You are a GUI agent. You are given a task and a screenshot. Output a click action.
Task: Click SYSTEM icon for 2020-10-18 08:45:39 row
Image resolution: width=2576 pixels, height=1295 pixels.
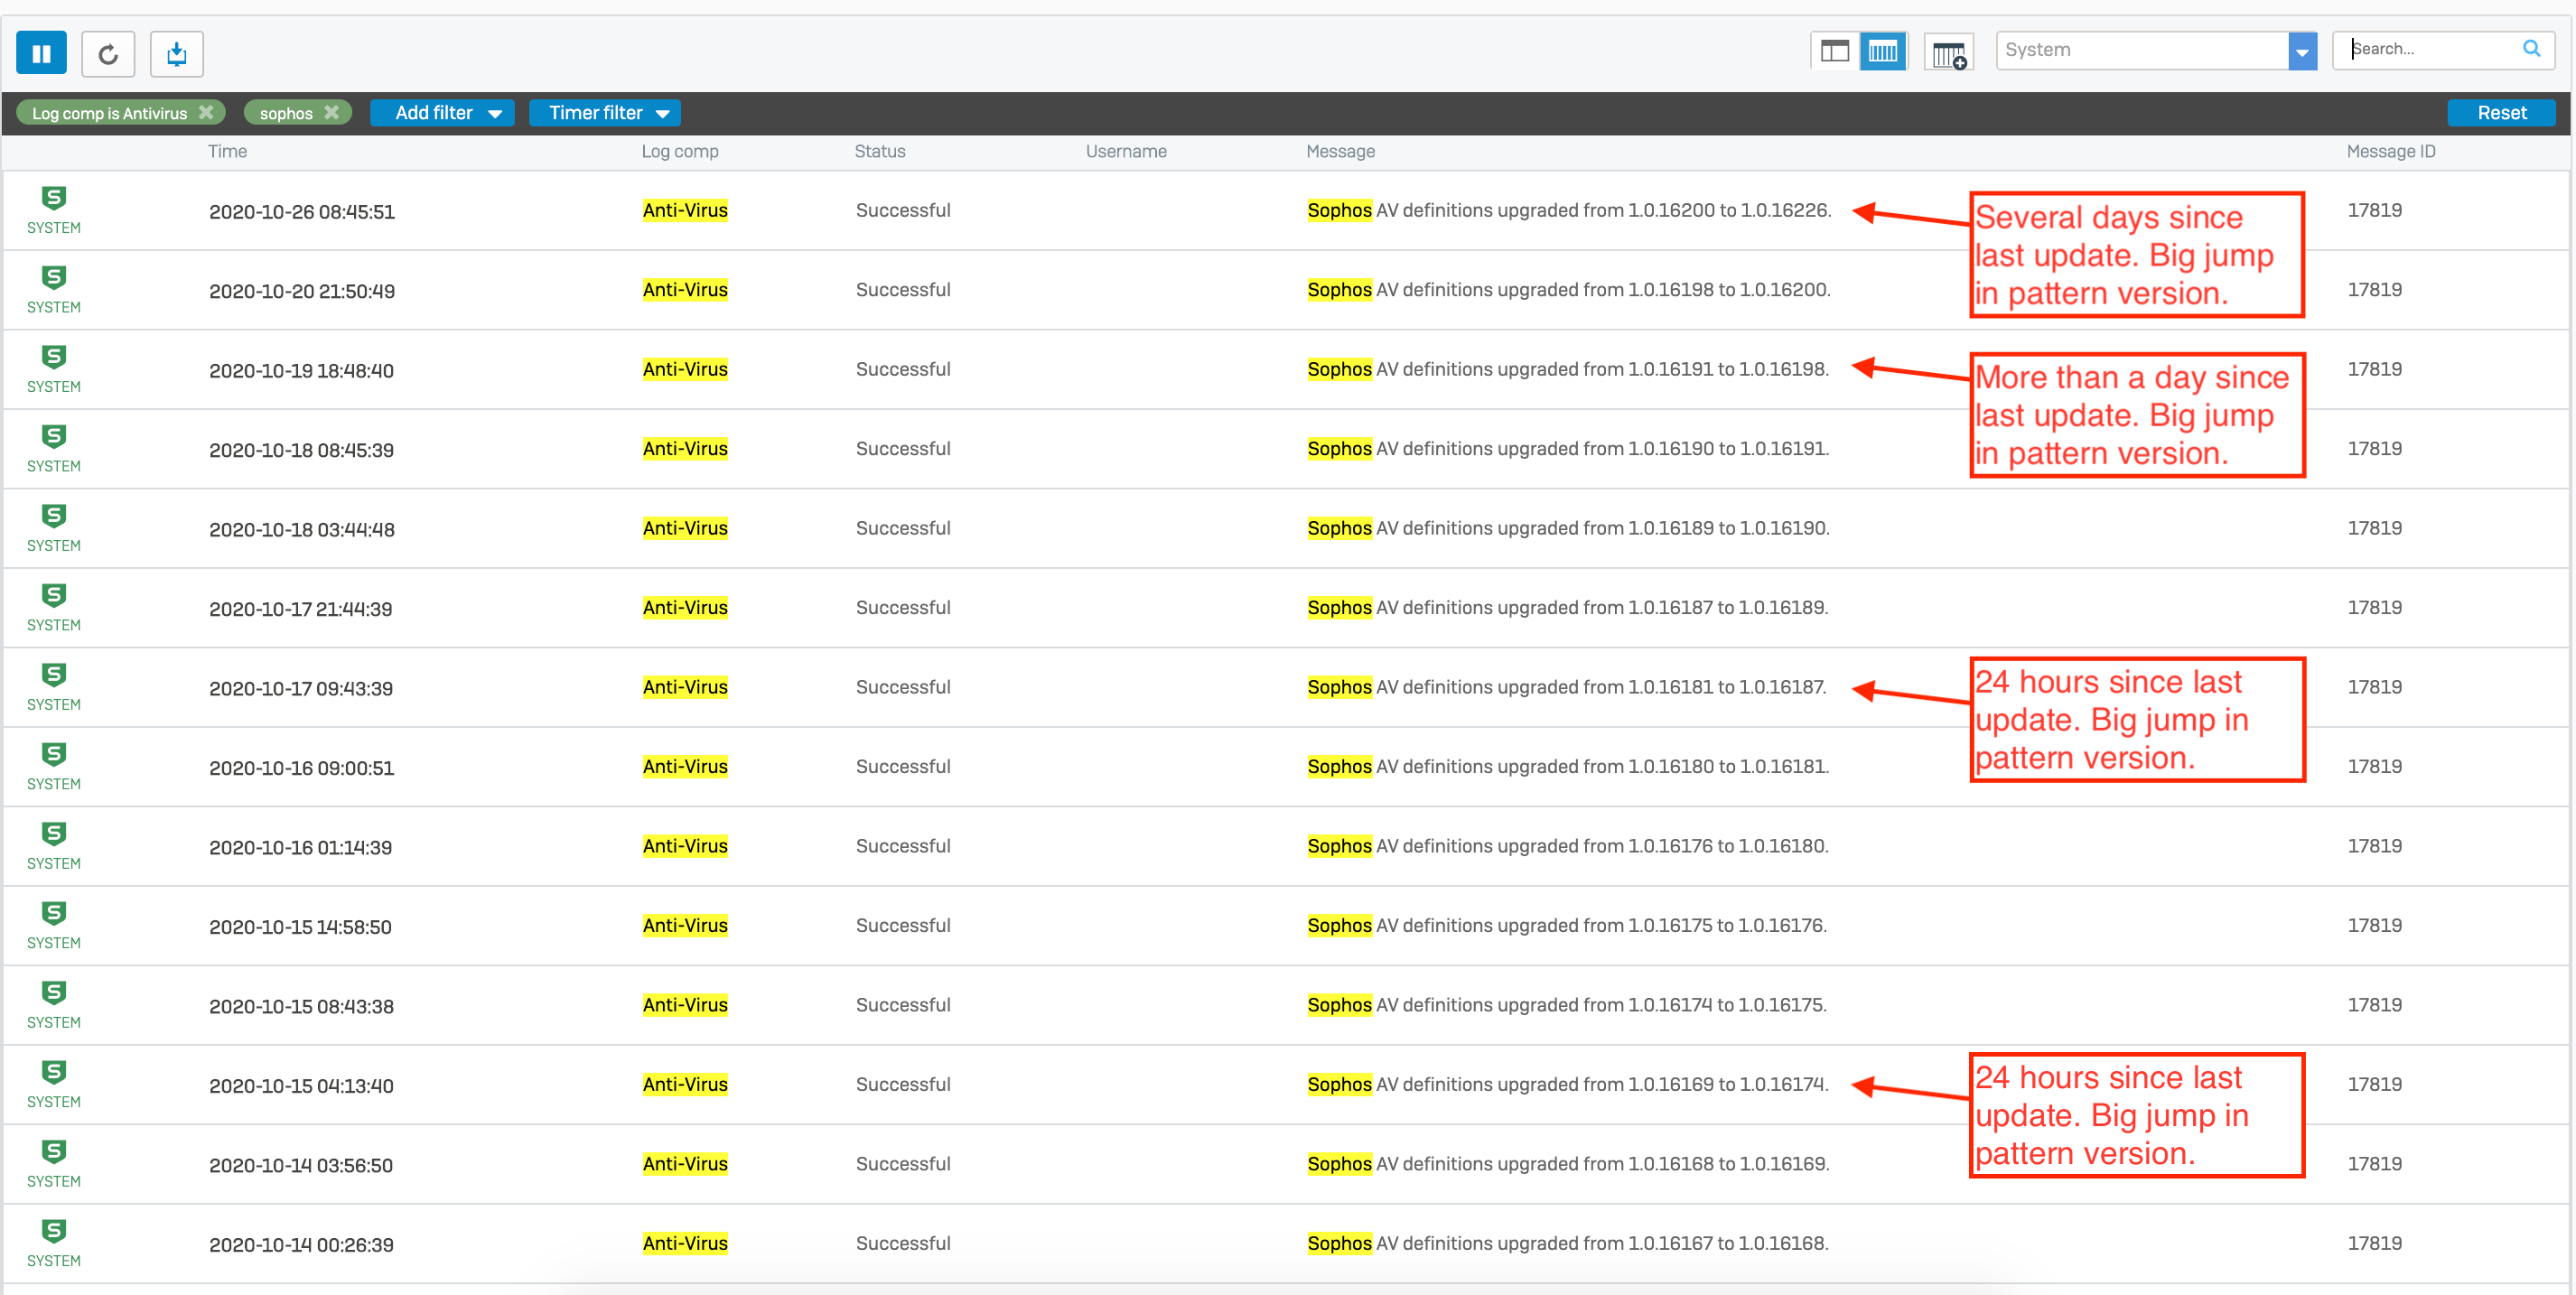[x=54, y=449]
